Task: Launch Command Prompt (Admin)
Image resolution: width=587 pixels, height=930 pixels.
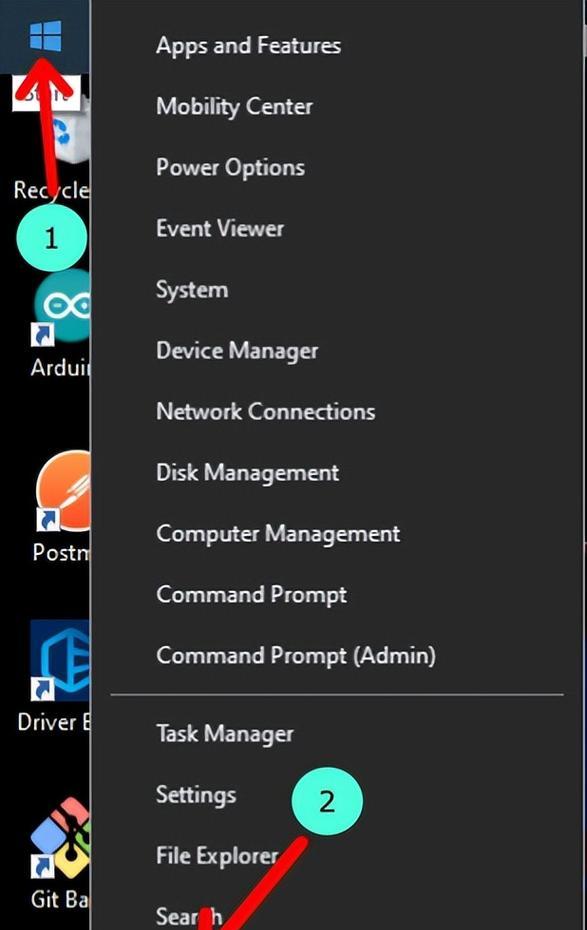Action: pyautogui.click(x=296, y=656)
